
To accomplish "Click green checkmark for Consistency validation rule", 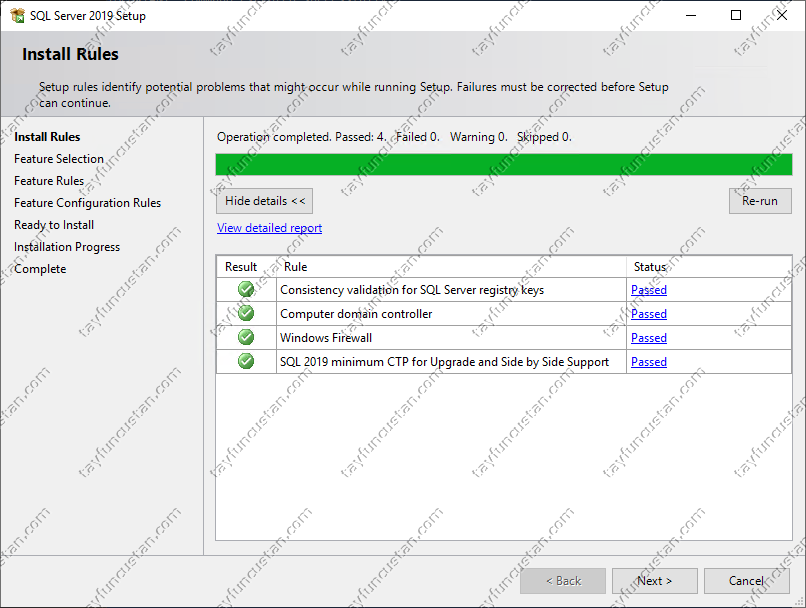I will click(x=246, y=290).
